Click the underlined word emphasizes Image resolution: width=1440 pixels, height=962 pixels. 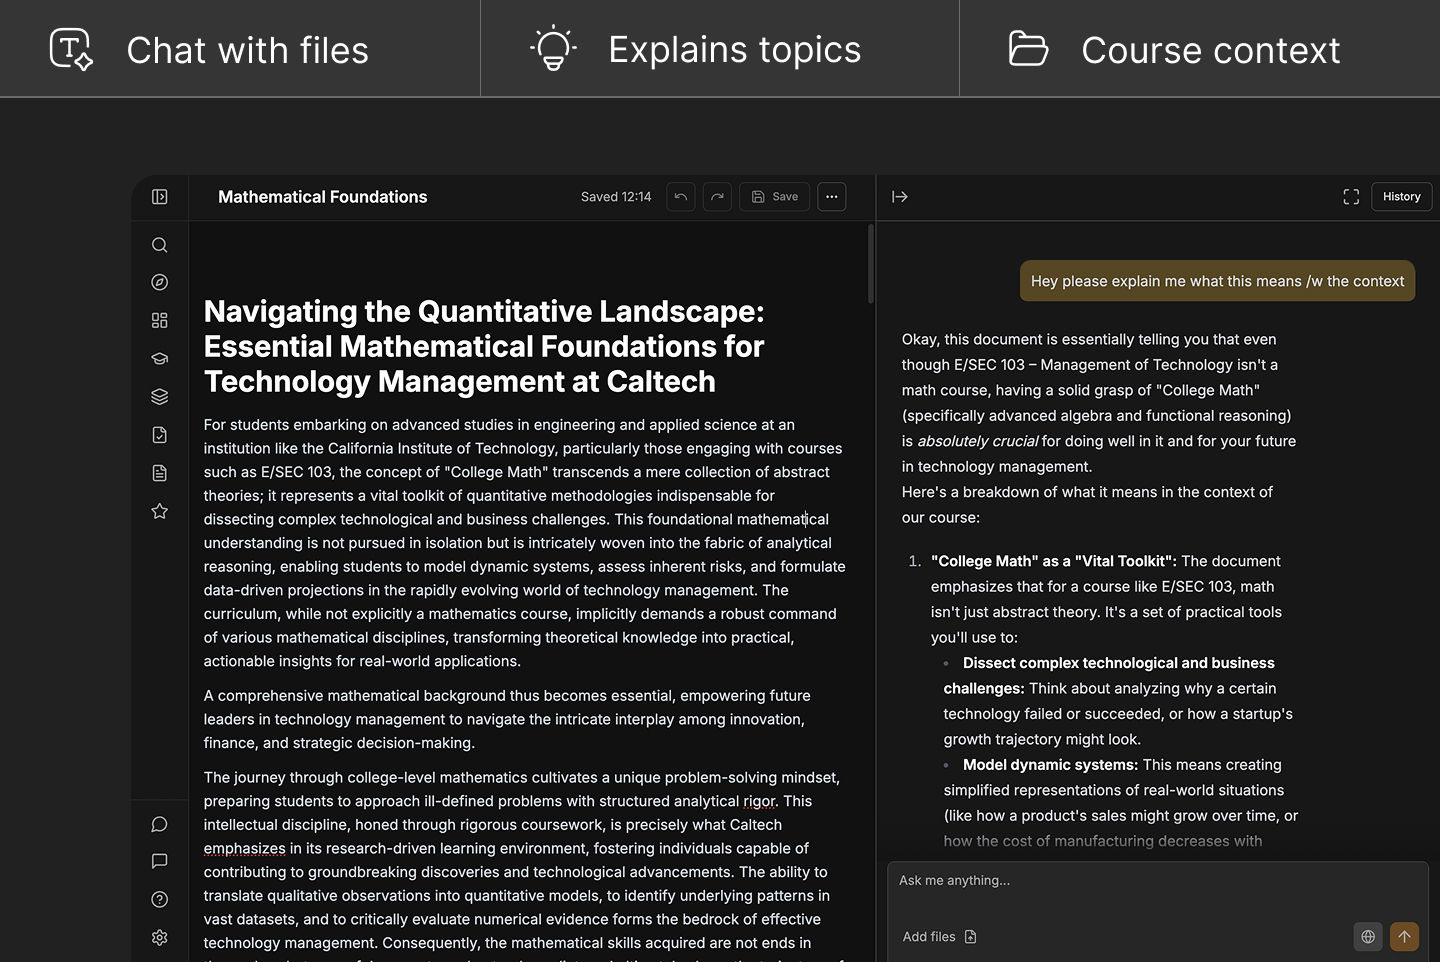point(245,849)
